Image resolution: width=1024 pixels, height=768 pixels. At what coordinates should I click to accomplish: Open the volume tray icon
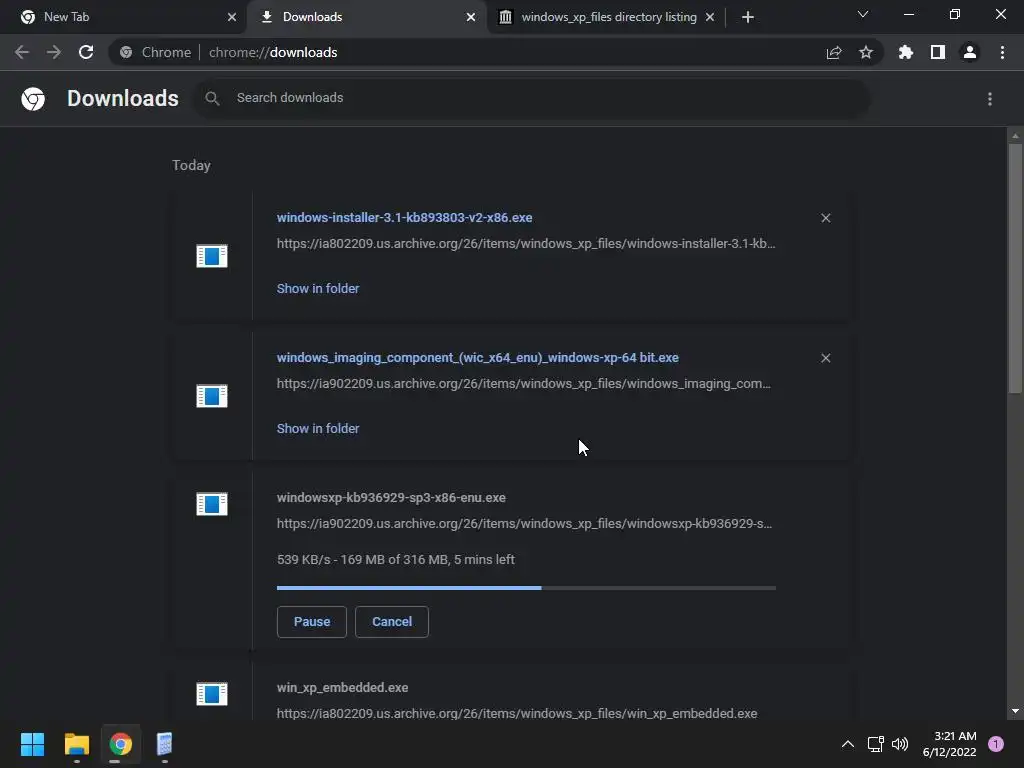click(900, 744)
